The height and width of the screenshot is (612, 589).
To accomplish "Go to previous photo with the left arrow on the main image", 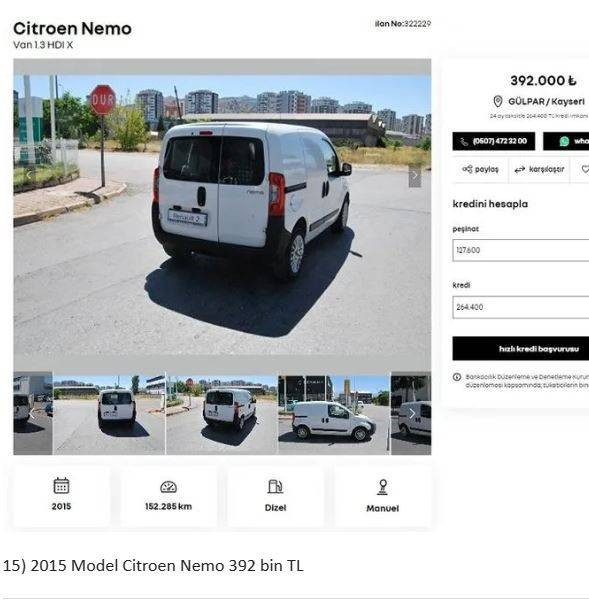I will 29,175.
